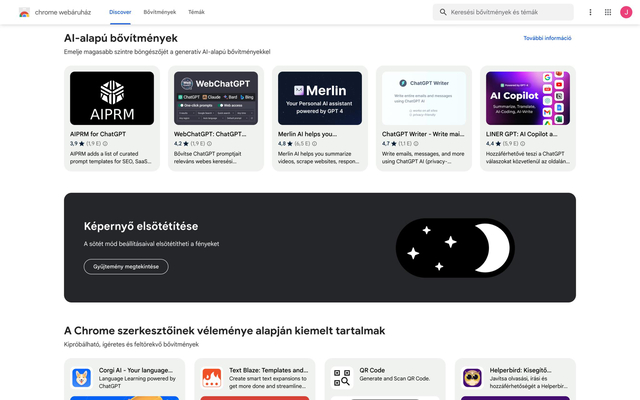Click the Bővítse ChatGPT promptjait description
This screenshot has height=400, width=640.
[207, 158]
